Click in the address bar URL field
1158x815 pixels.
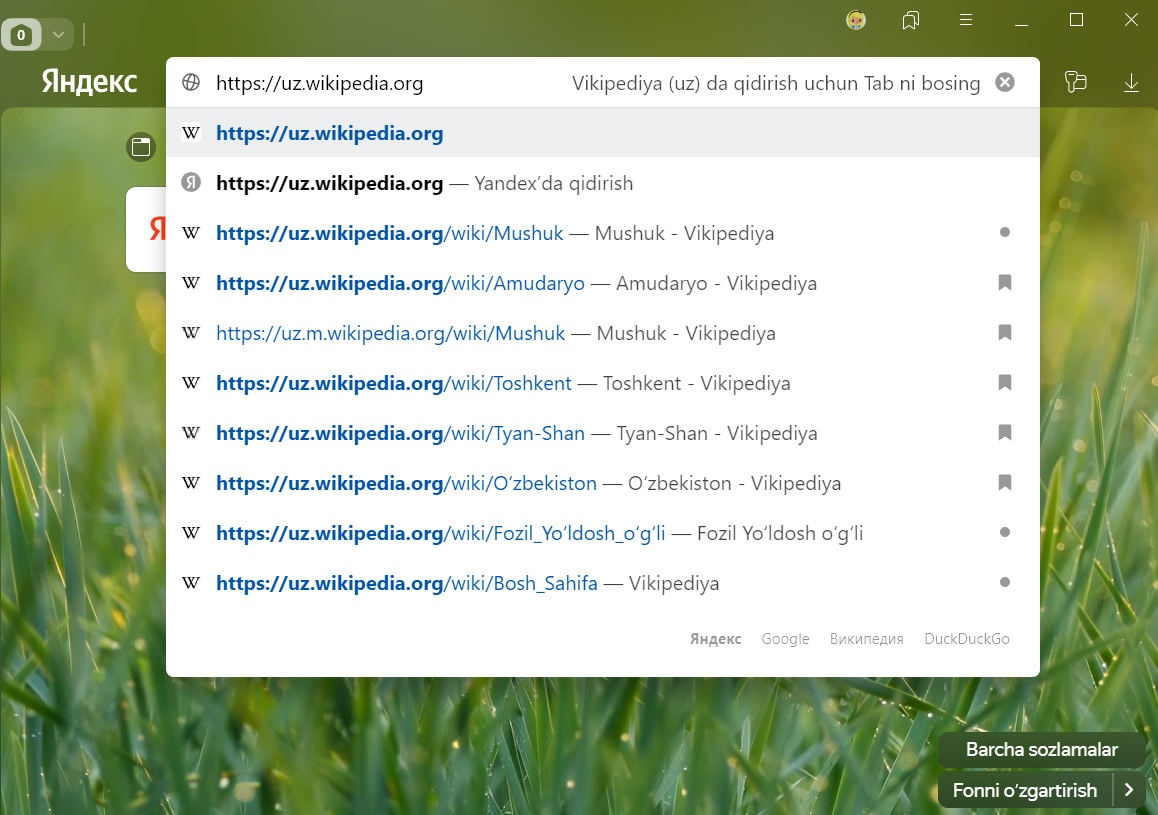(x=380, y=83)
